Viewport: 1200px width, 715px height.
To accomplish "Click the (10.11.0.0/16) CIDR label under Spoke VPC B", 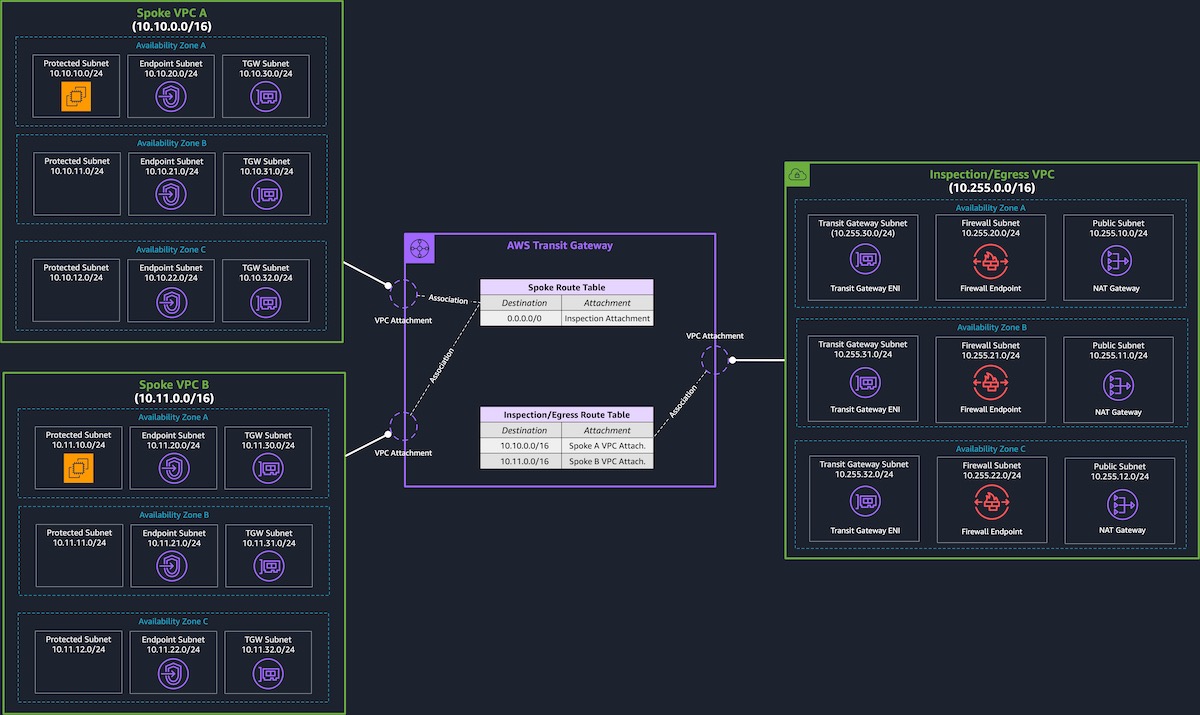I will [173, 398].
